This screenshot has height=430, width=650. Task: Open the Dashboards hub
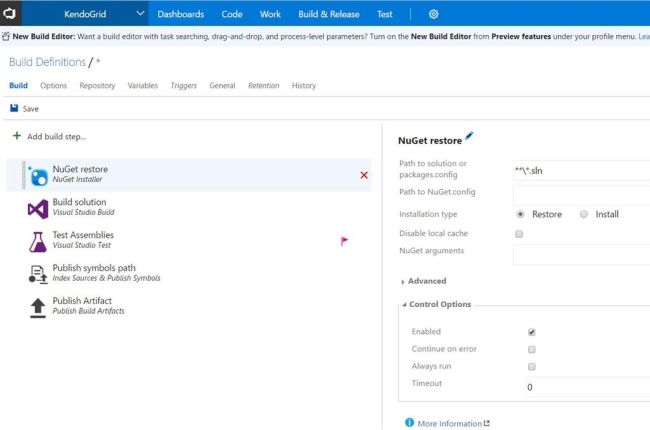point(181,14)
